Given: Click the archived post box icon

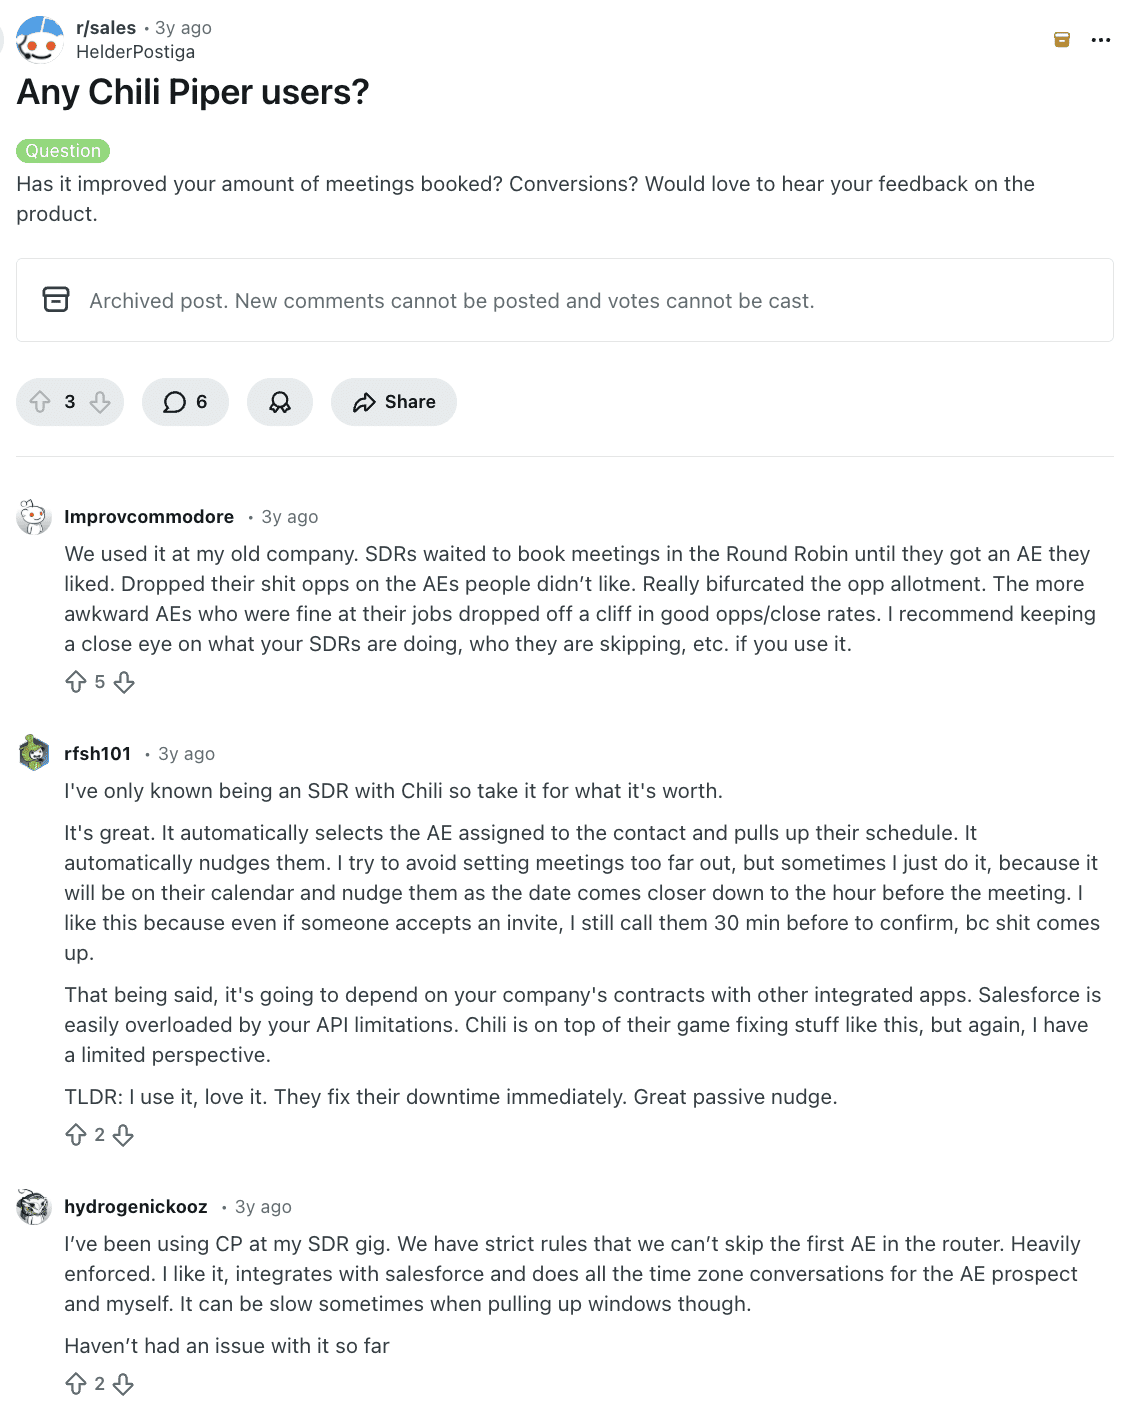Looking at the screenshot, I should (x=57, y=300).
